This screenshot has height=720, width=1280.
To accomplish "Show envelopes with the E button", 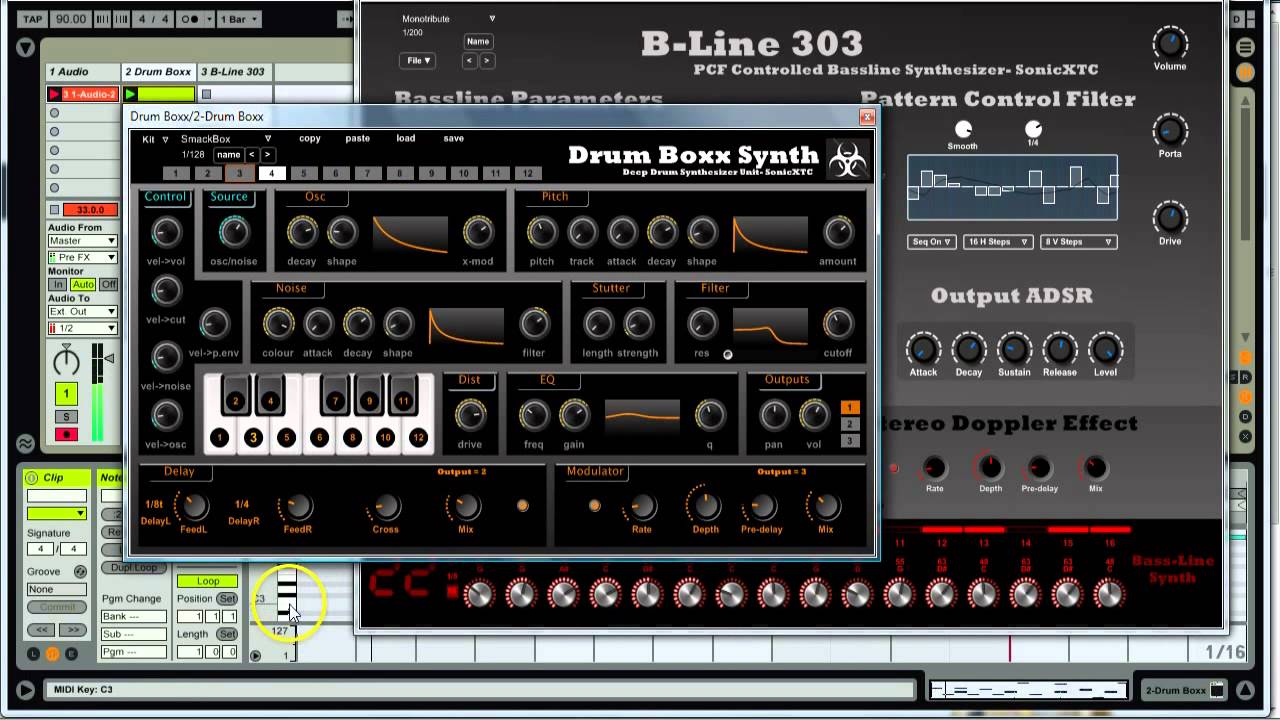I will pos(71,653).
